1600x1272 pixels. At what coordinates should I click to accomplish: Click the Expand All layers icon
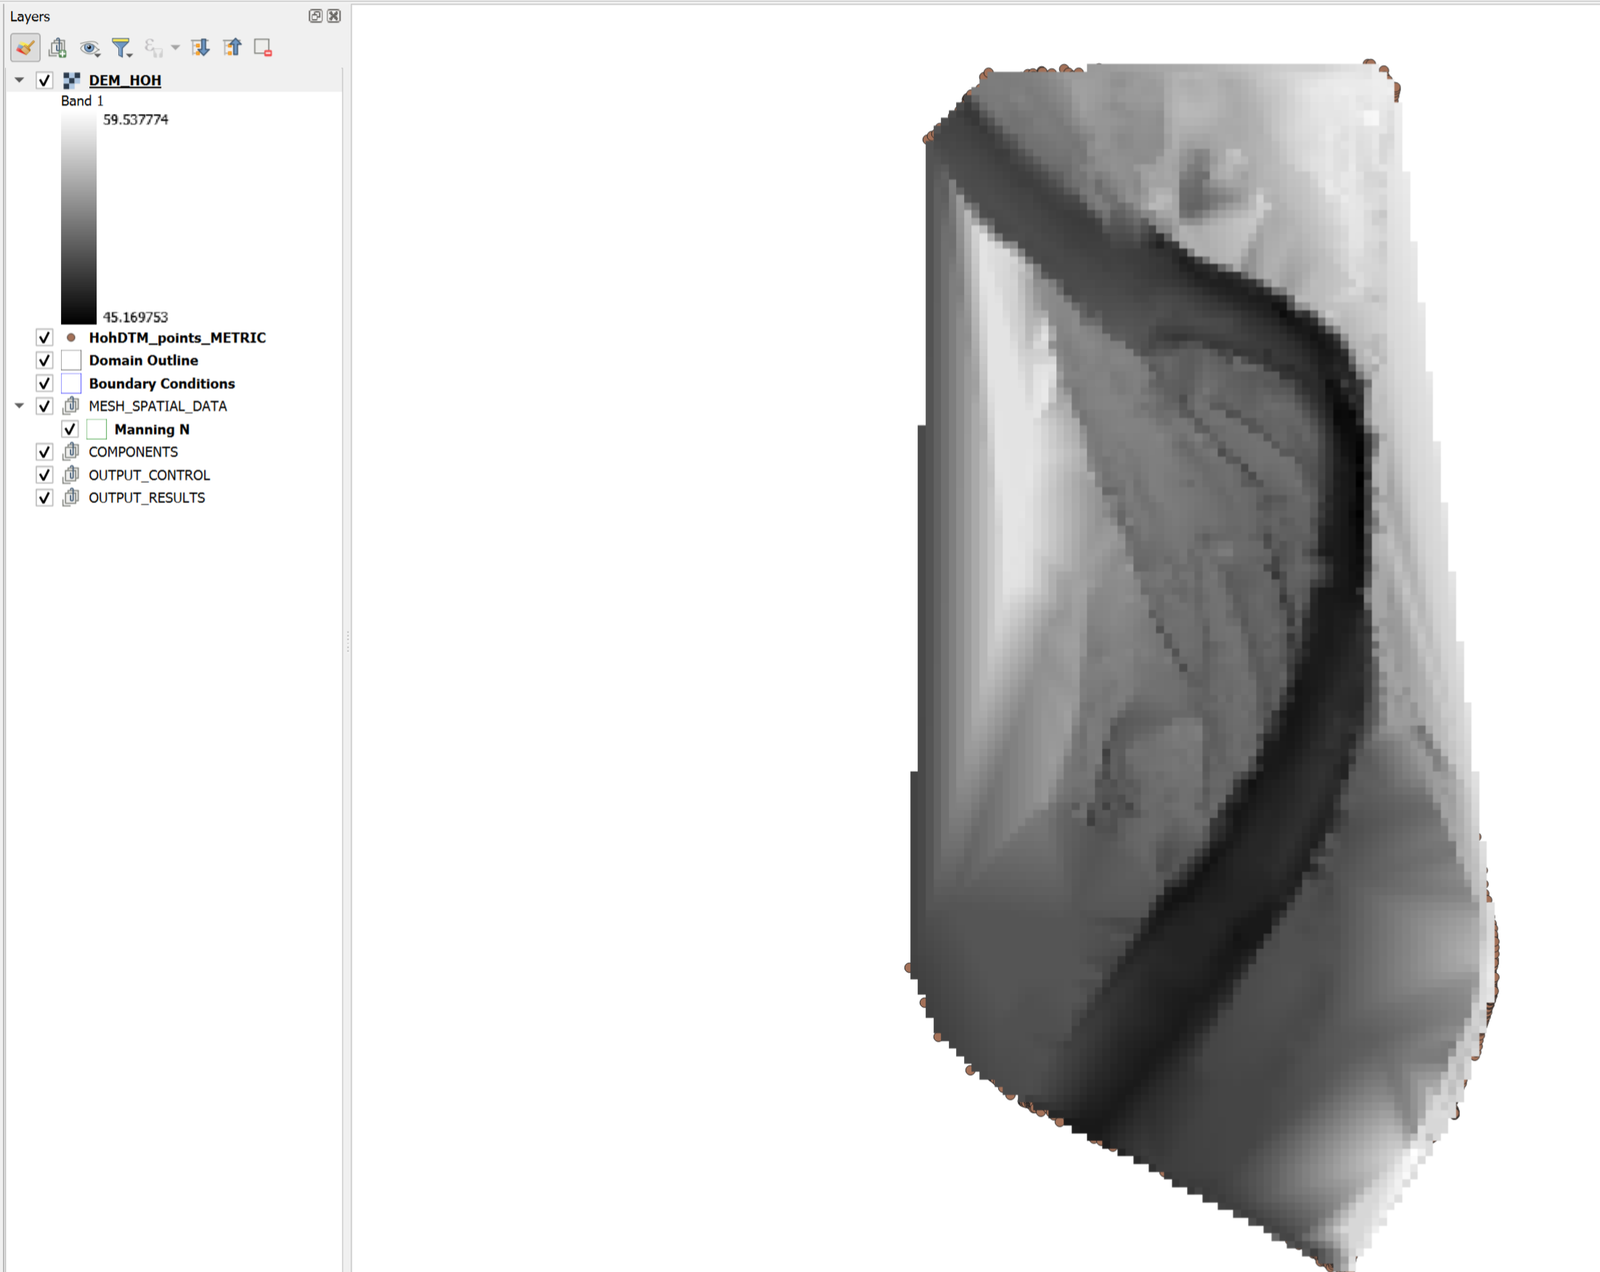tap(200, 47)
